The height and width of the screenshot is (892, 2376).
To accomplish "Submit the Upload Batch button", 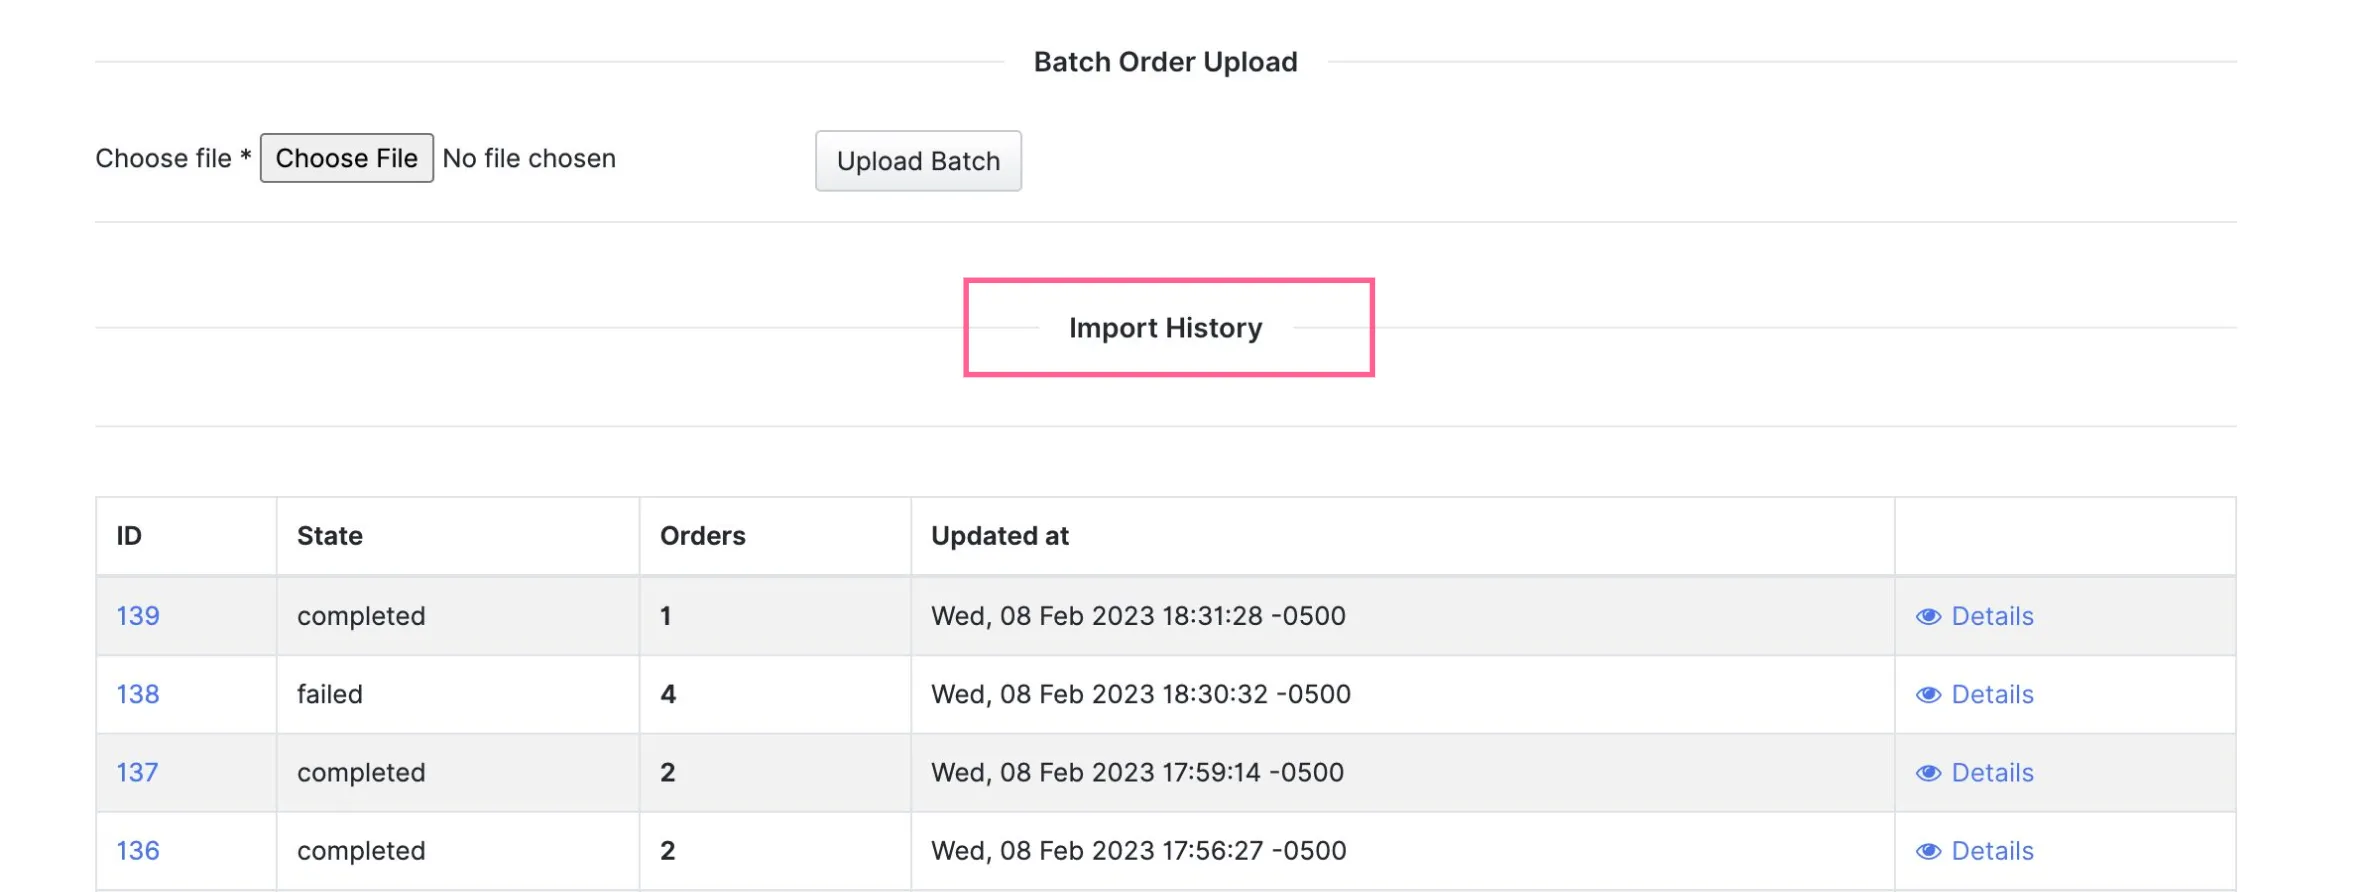I will pyautogui.click(x=918, y=161).
